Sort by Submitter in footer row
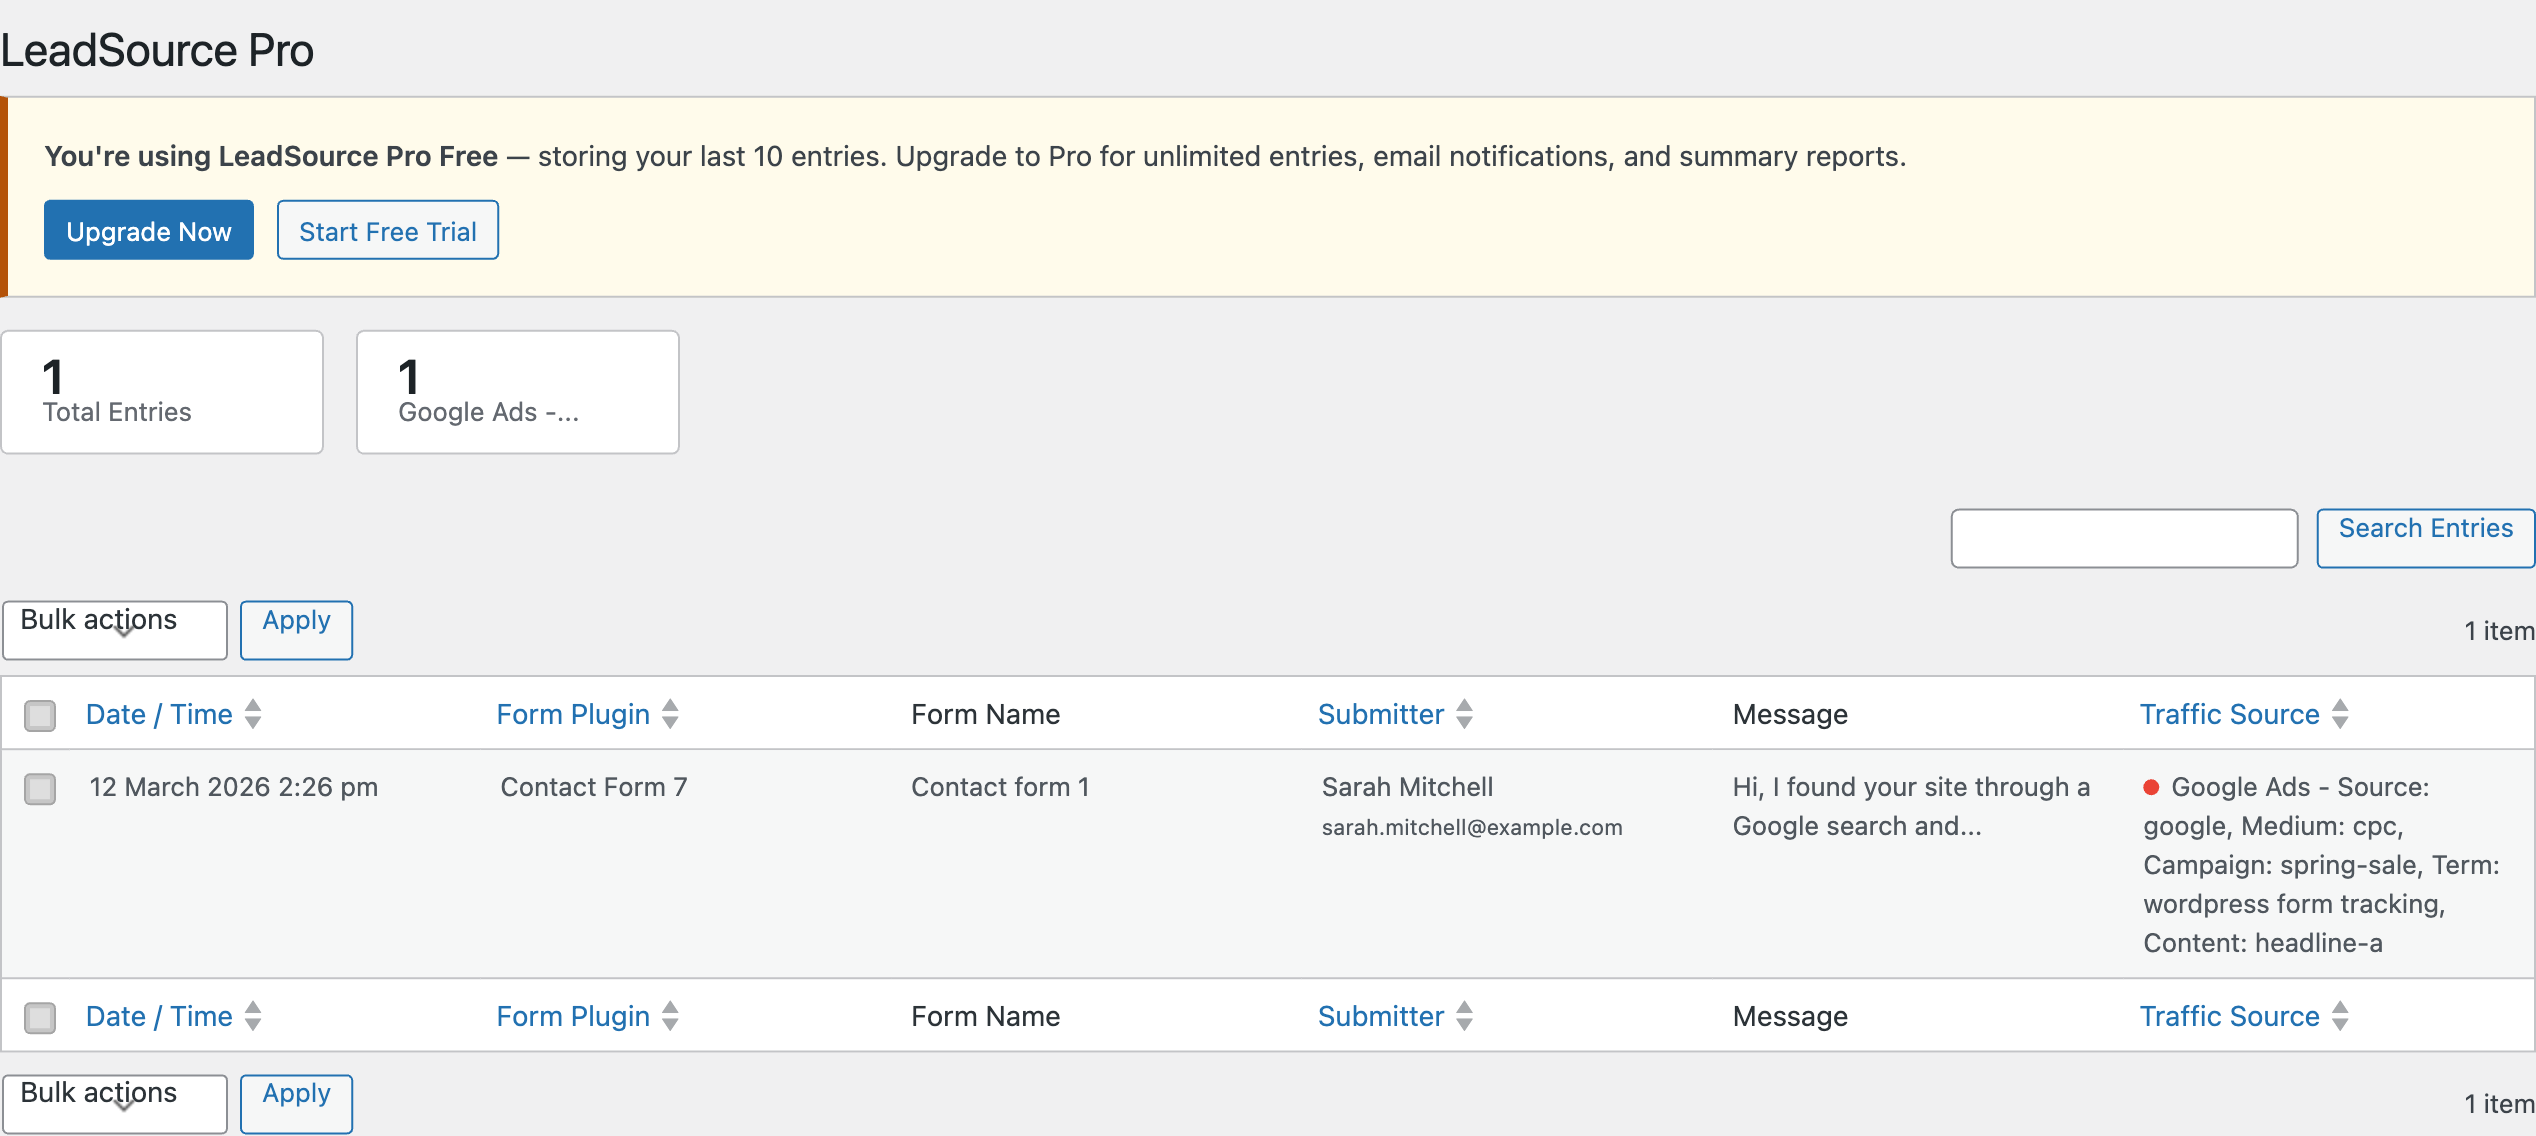Viewport: 2536px width, 1136px height. pyautogui.click(x=1381, y=1015)
